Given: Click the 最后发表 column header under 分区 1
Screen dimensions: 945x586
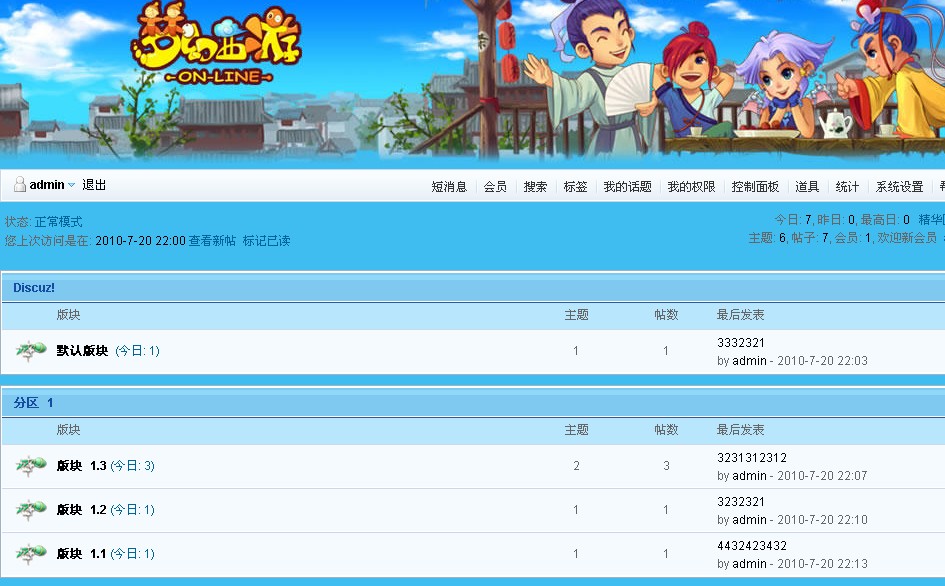Looking at the screenshot, I should pyautogui.click(x=740, y=430).
